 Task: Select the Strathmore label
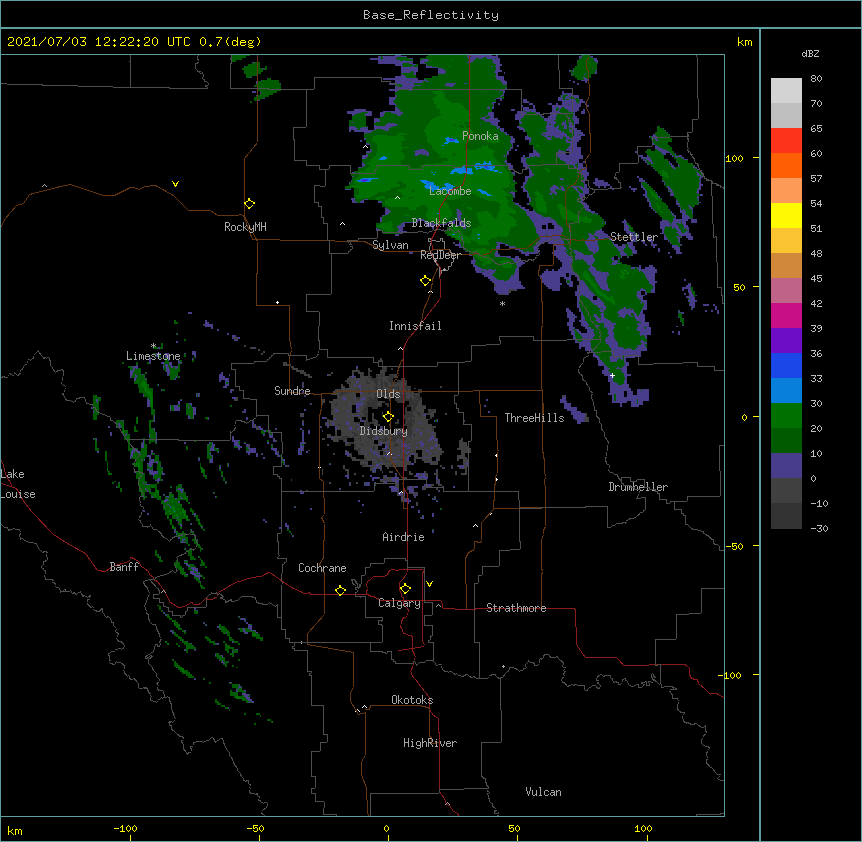click(516, 608)
